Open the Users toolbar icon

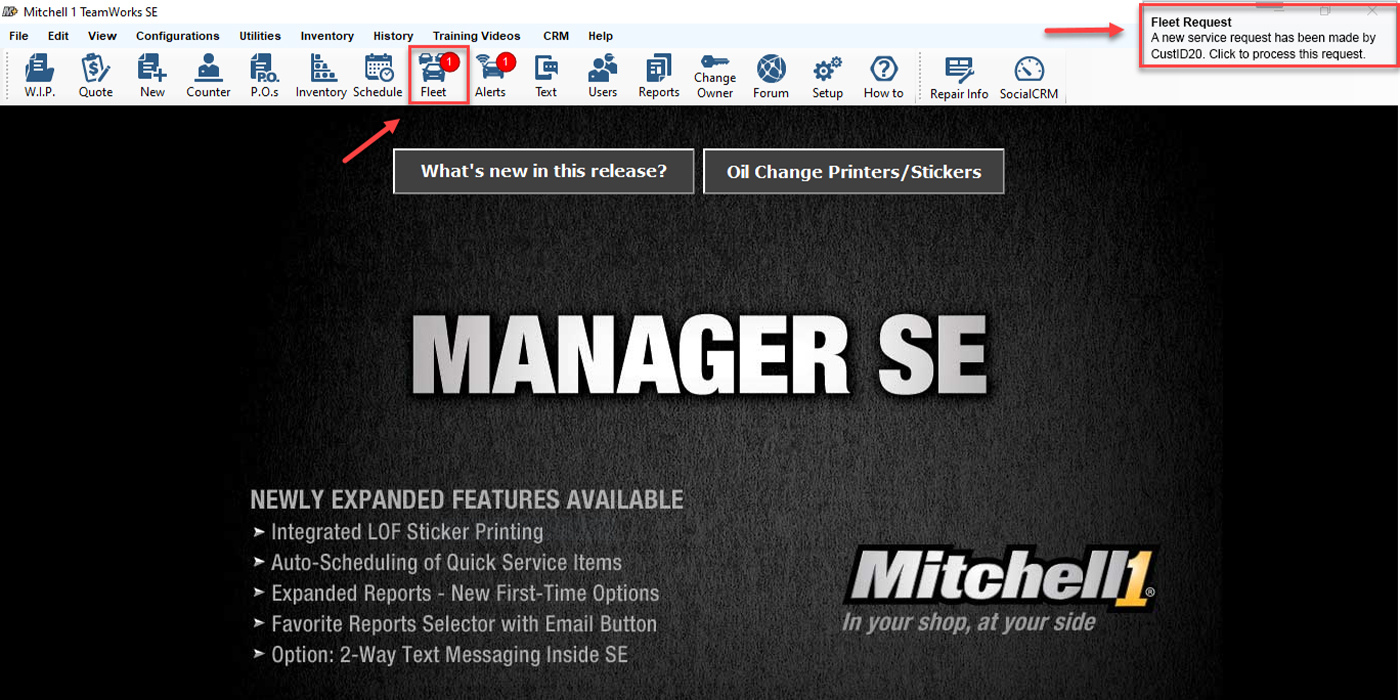[603, 77]
